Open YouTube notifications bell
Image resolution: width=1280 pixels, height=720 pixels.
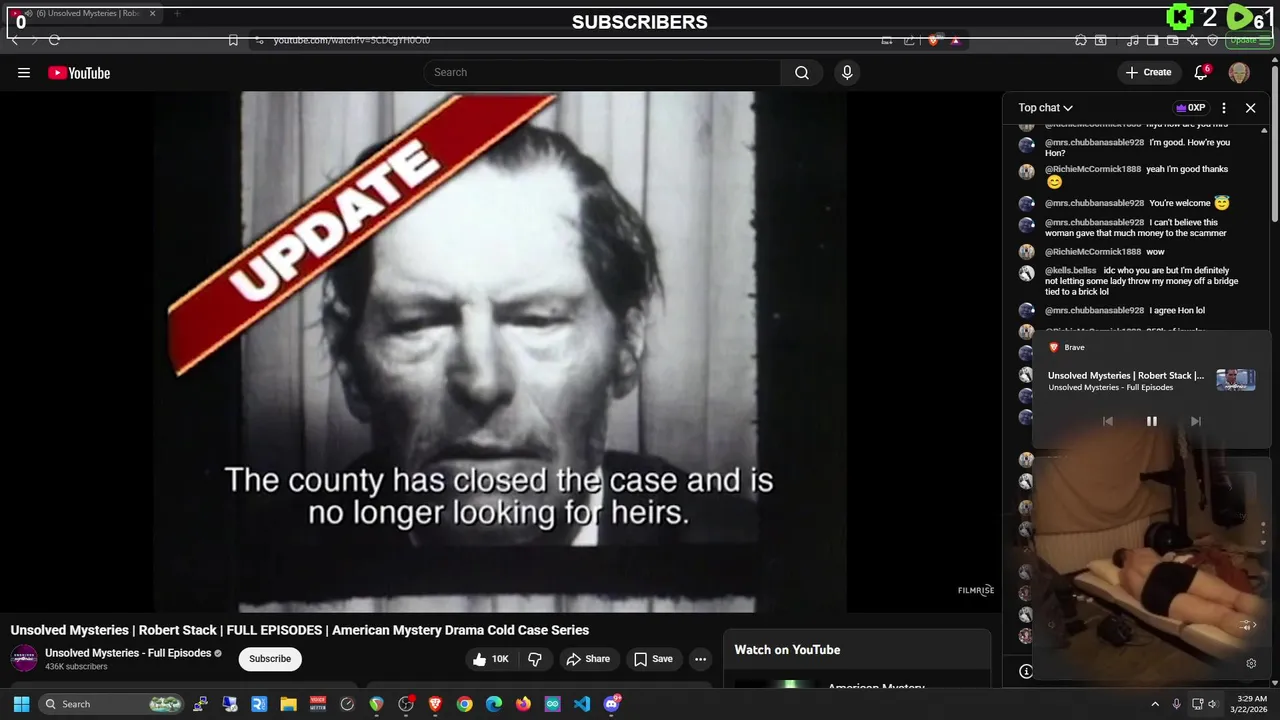(1202, 72)
